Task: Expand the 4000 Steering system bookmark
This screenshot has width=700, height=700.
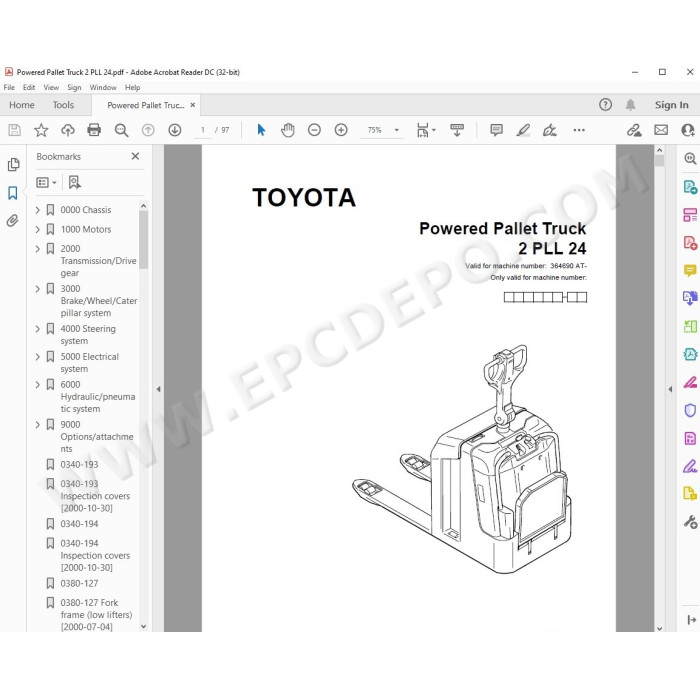Action: coord(38,329)
